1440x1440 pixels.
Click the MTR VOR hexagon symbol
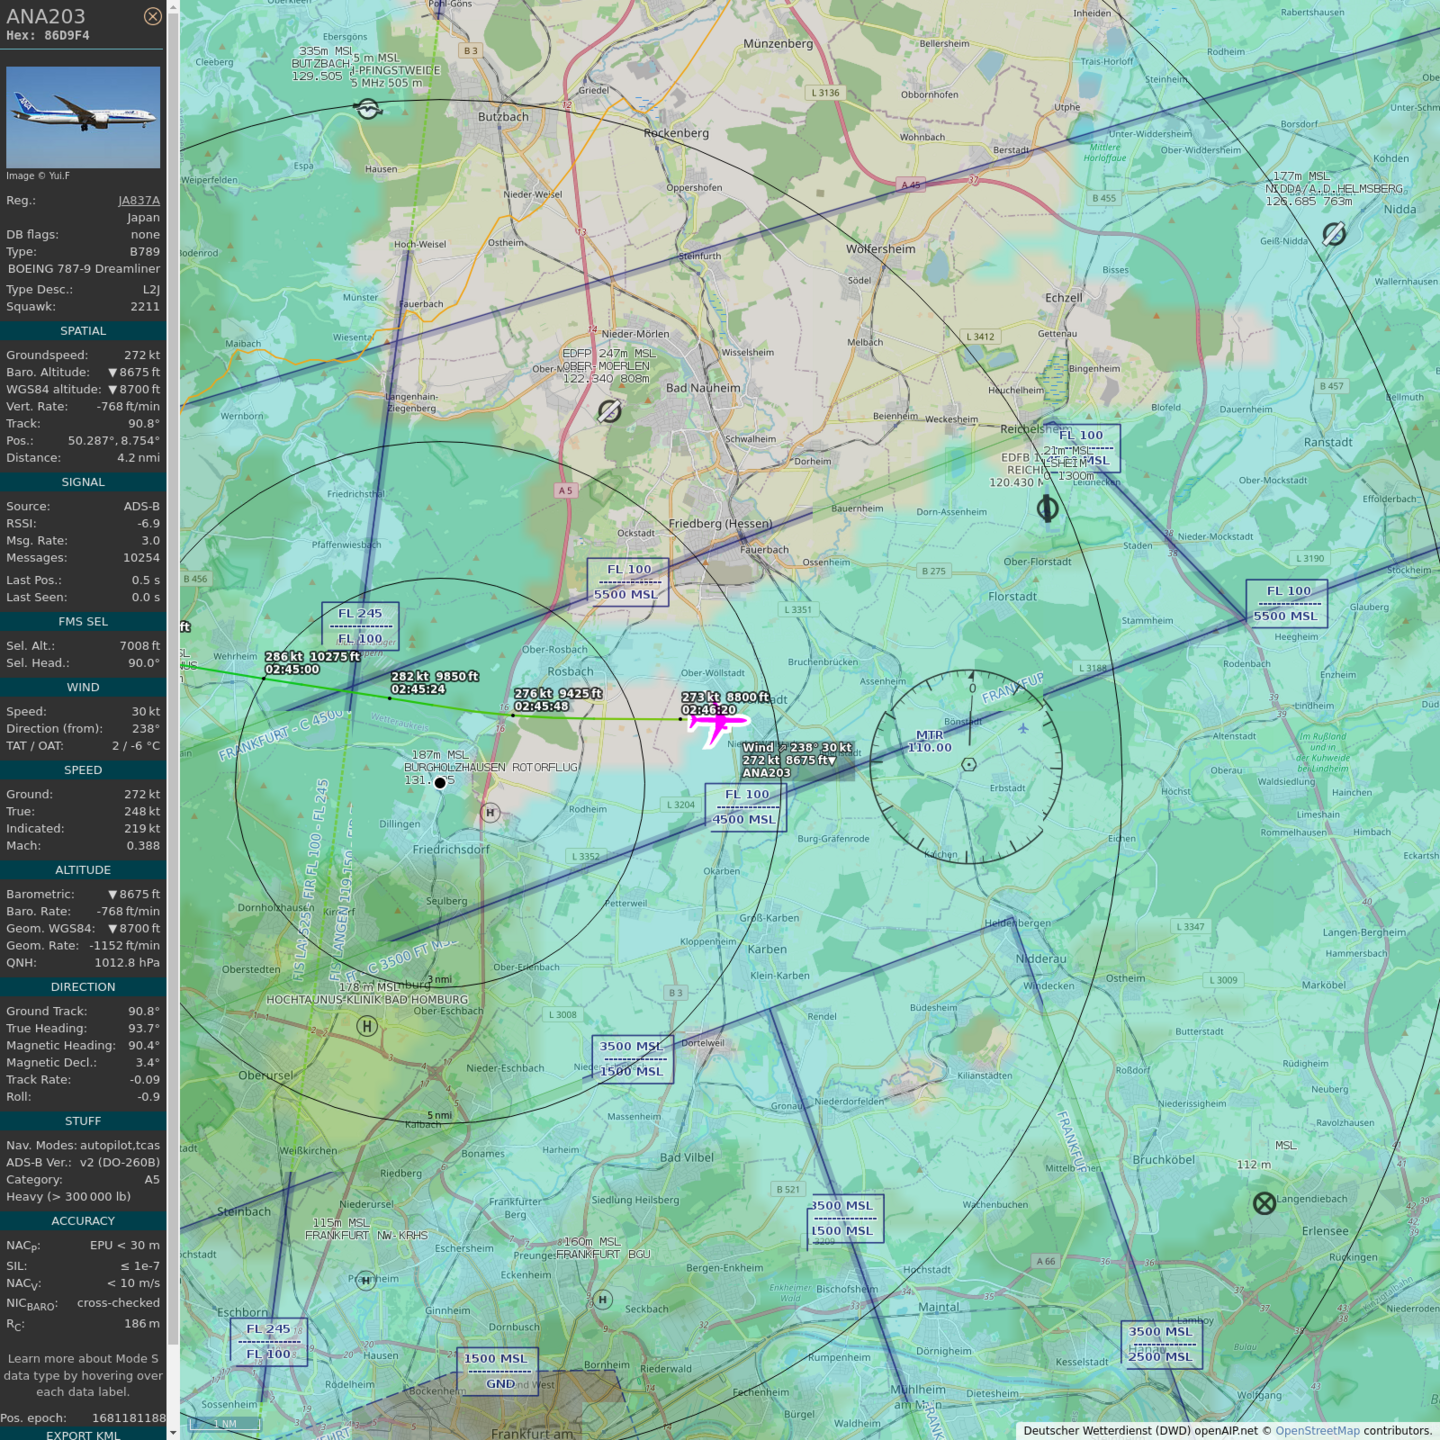968,765
